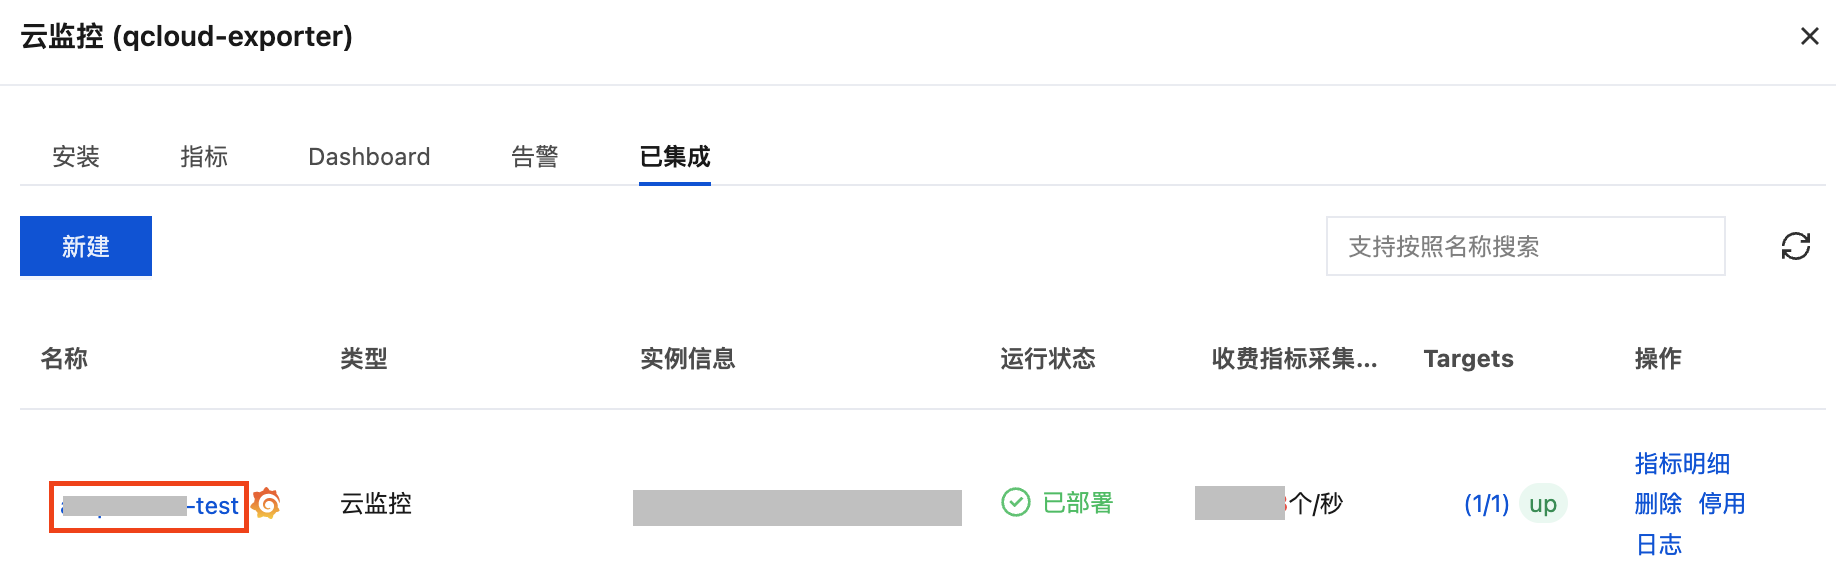This screenshot has height=582, width=1836.
Task: Click the truncated 收费指标采集 column header
Action: (1294, 359)
